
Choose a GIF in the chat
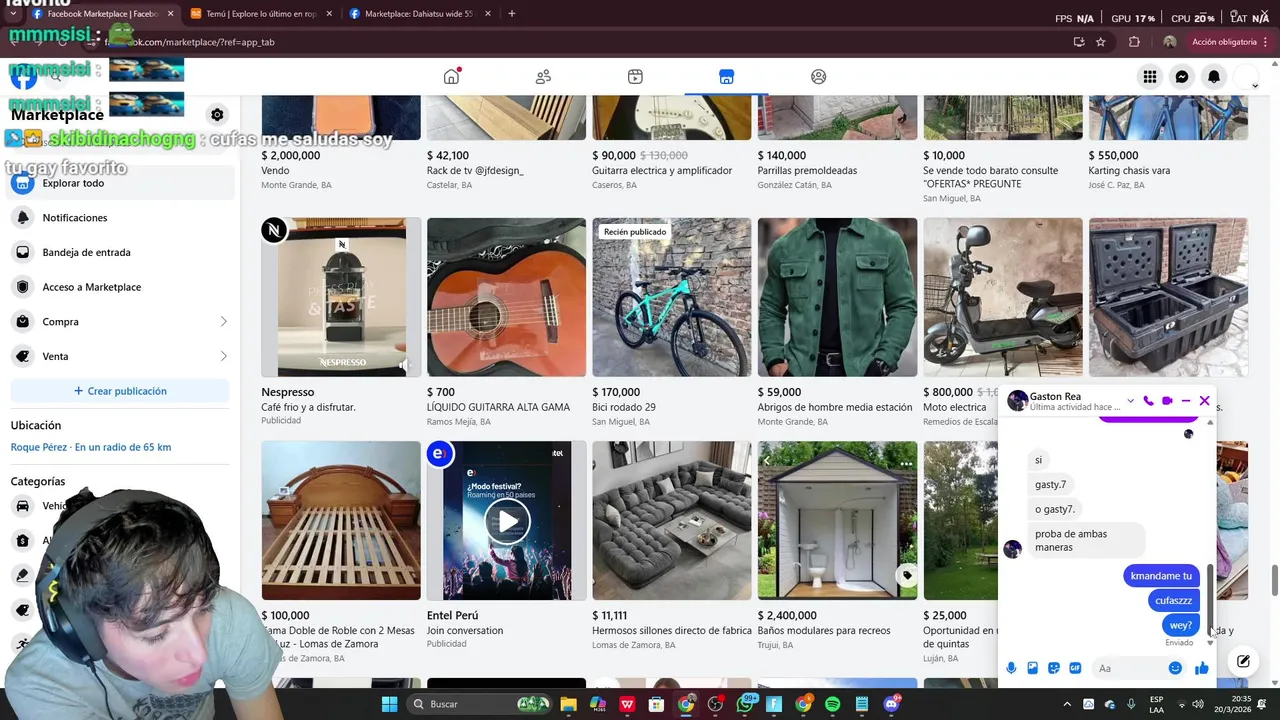click(1075, 668)
